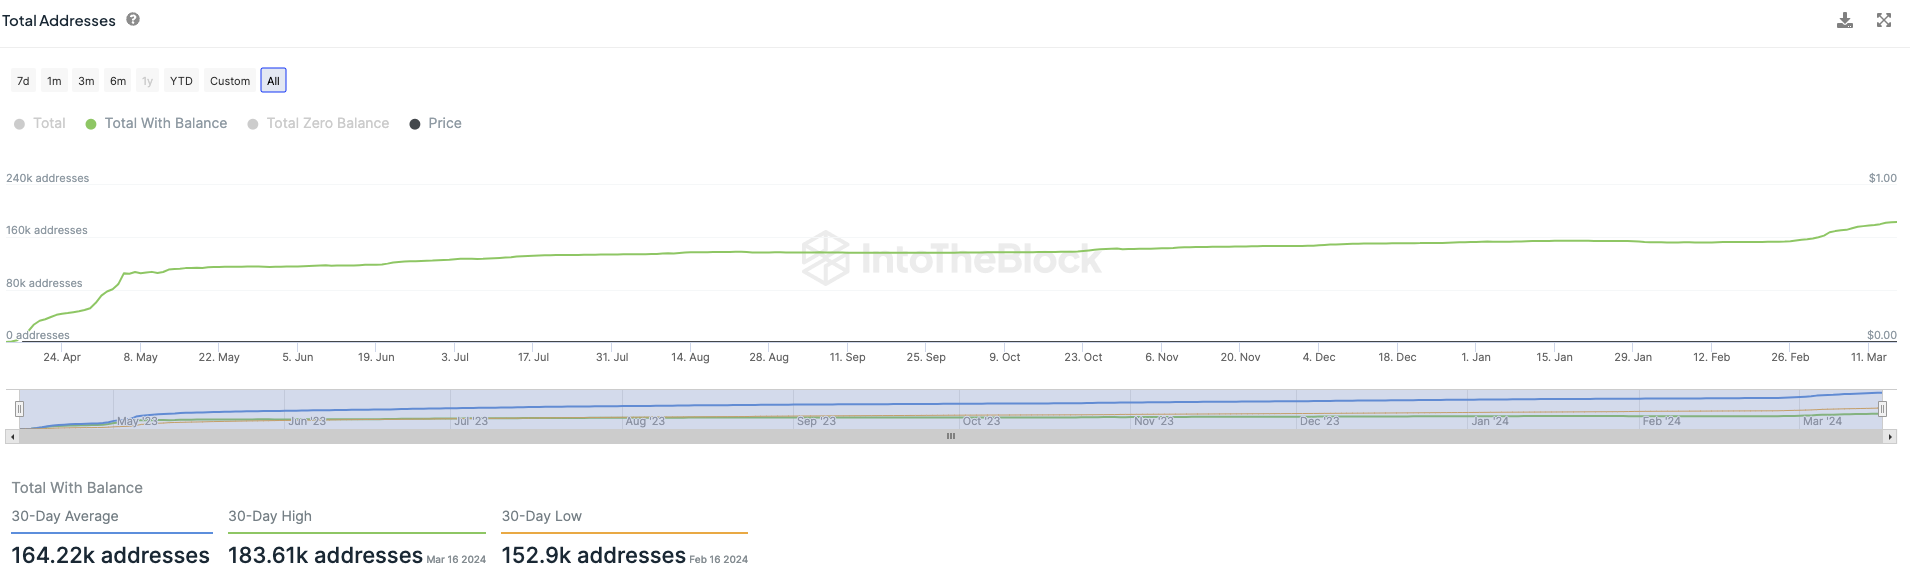The height and width of the screenshot is (580, 1910).
Task: Click left arrow of navigator scrollbar
Action: 12,437
